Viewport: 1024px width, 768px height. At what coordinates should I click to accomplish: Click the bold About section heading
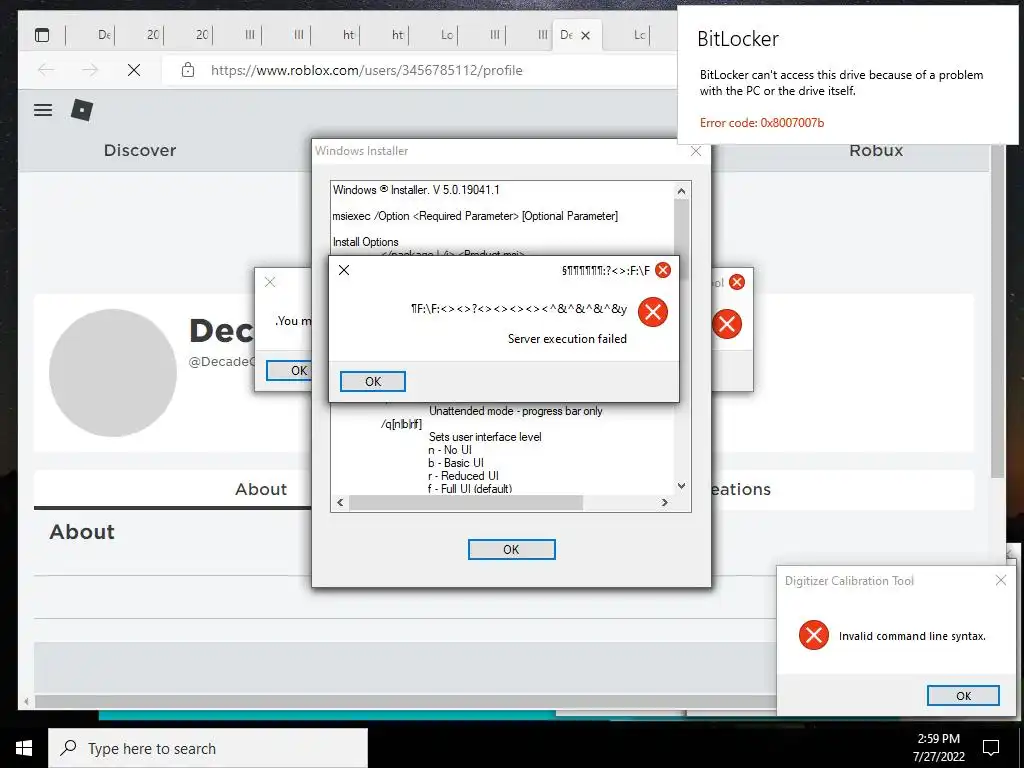(82, 532)
